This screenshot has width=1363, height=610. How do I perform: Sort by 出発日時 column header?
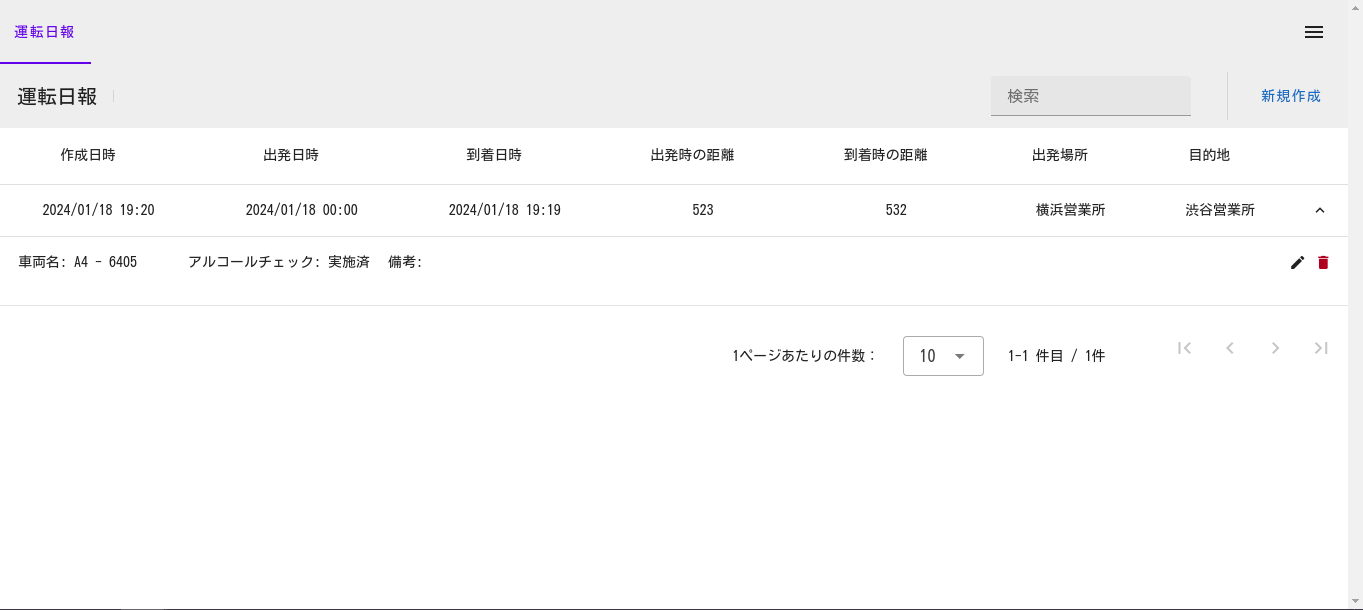(291, 155)
